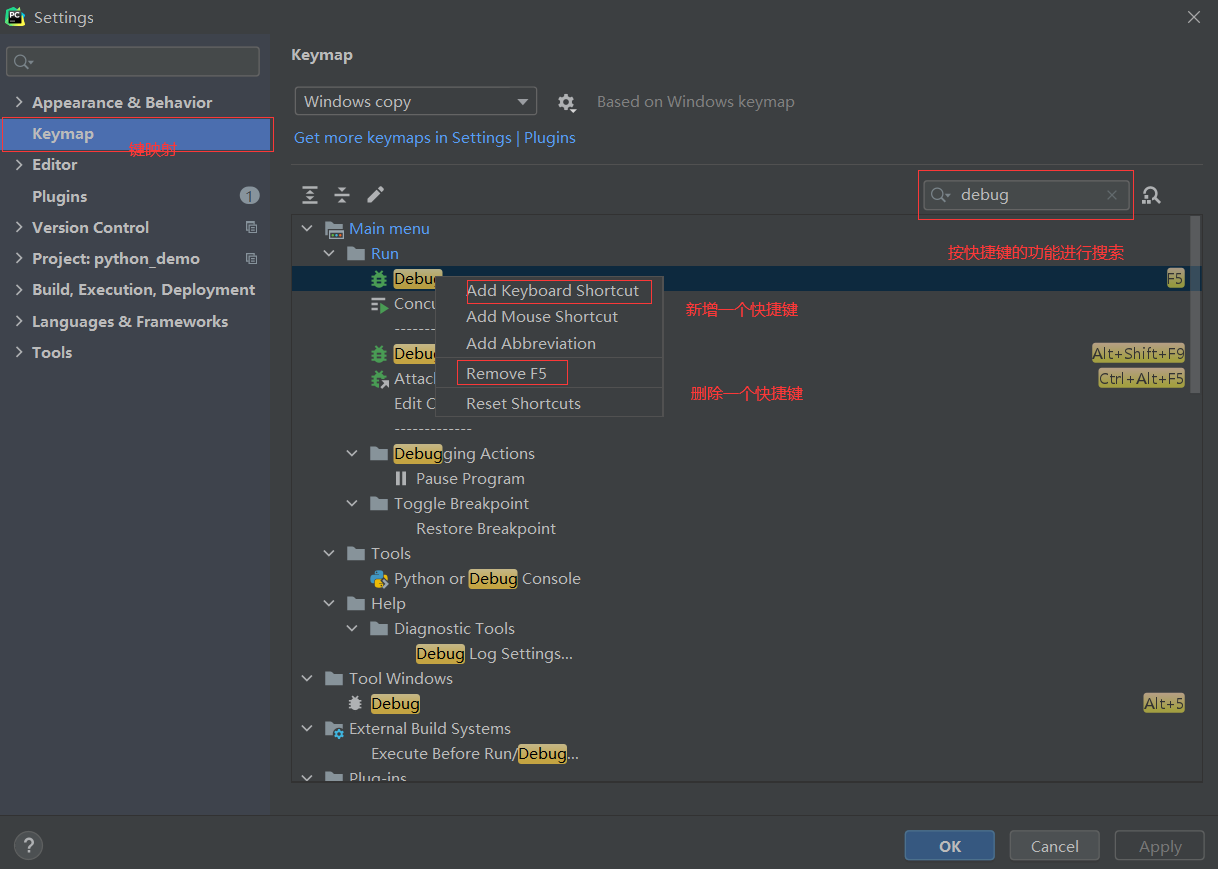The image size is (1218, 869).
Task: Collapse the Diagnostic Tools node
Action: tap(352, 629)
